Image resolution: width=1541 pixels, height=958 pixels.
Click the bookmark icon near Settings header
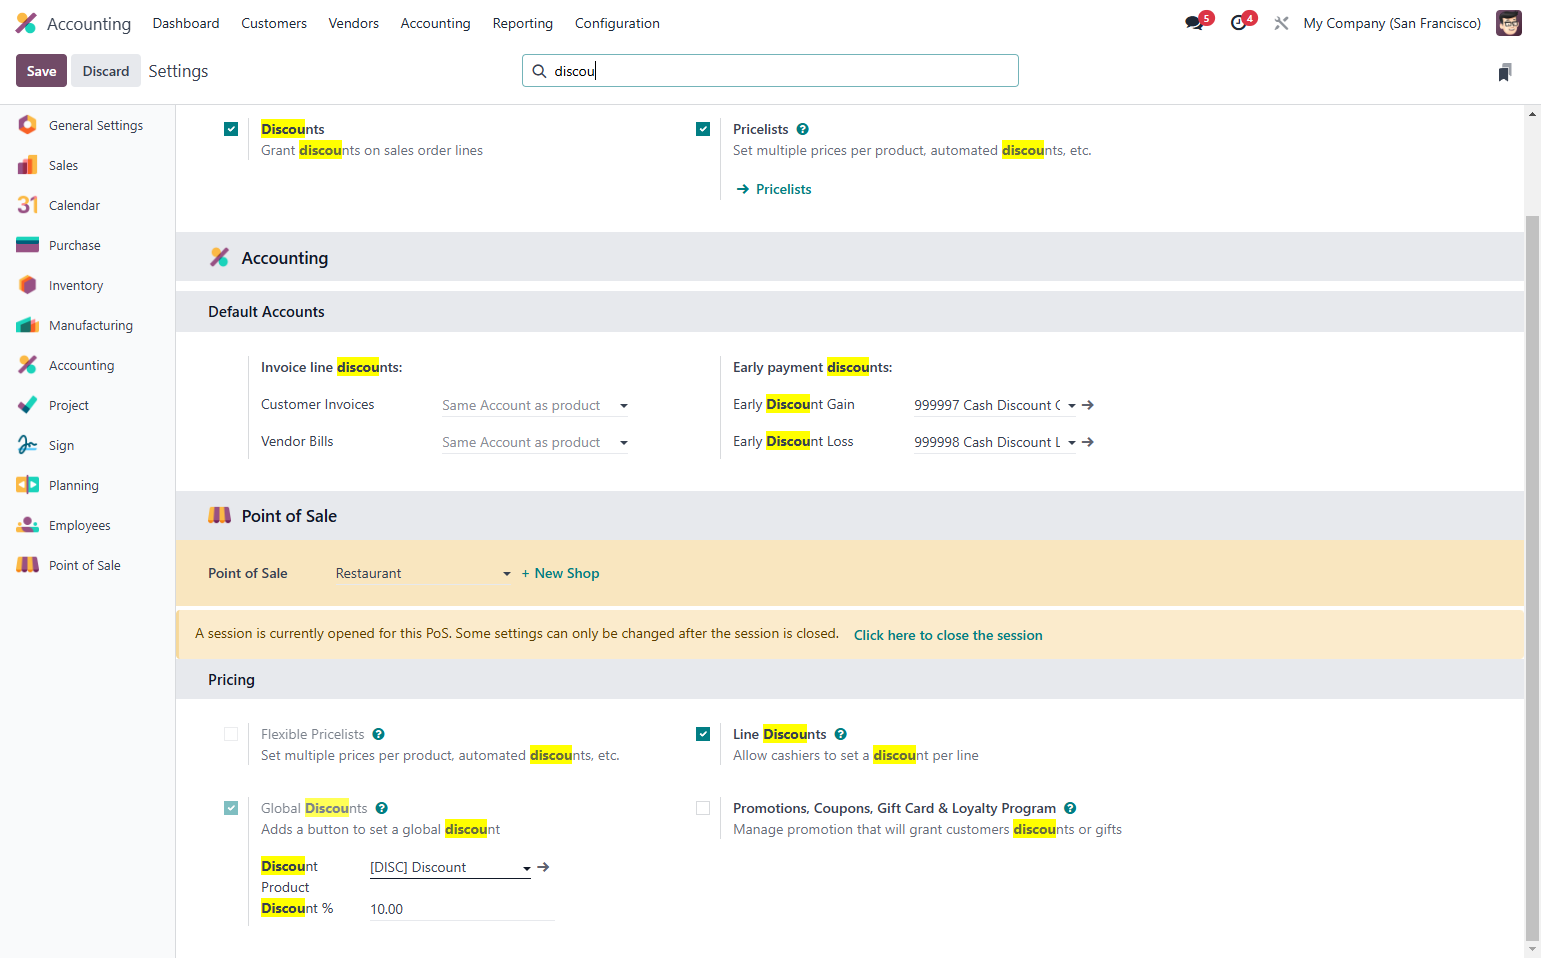coord(1505,72)
